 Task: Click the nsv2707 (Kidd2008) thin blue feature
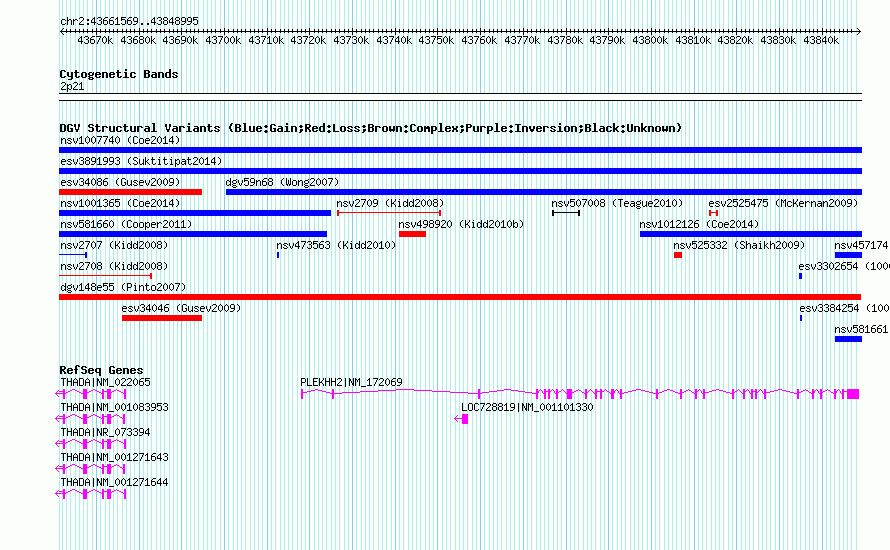73,255
